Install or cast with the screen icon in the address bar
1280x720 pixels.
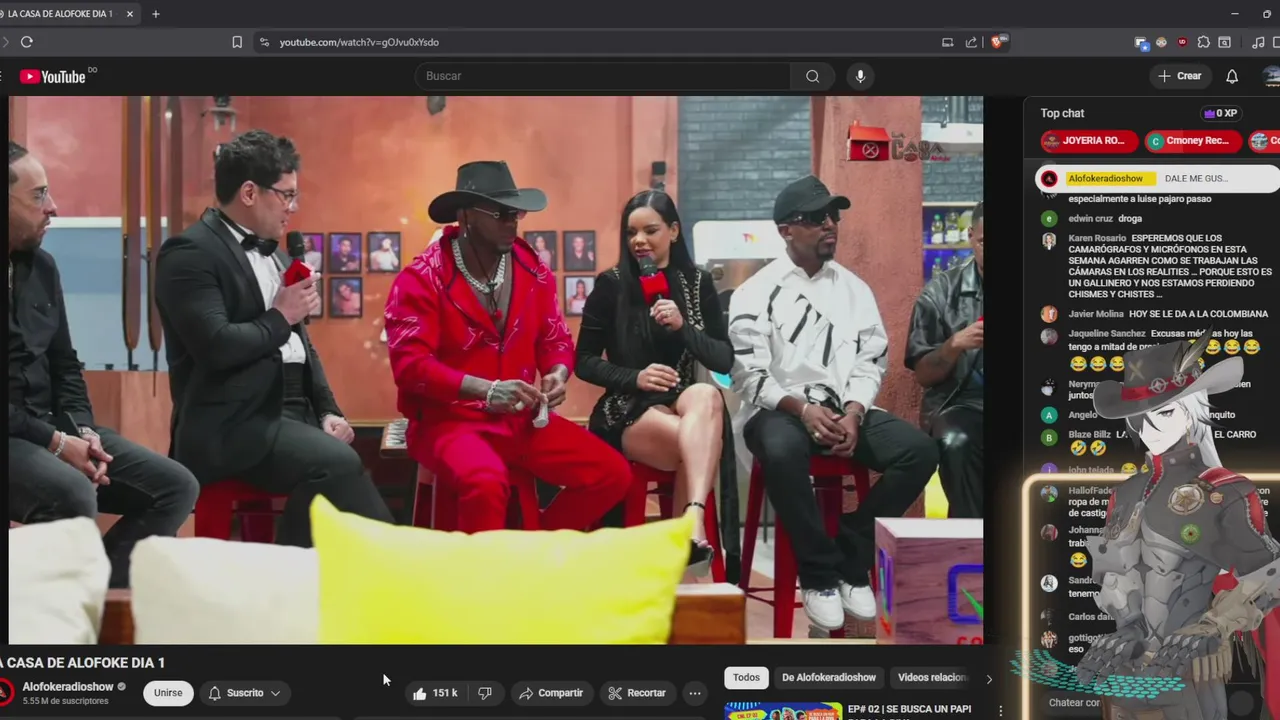coord(947,42)
